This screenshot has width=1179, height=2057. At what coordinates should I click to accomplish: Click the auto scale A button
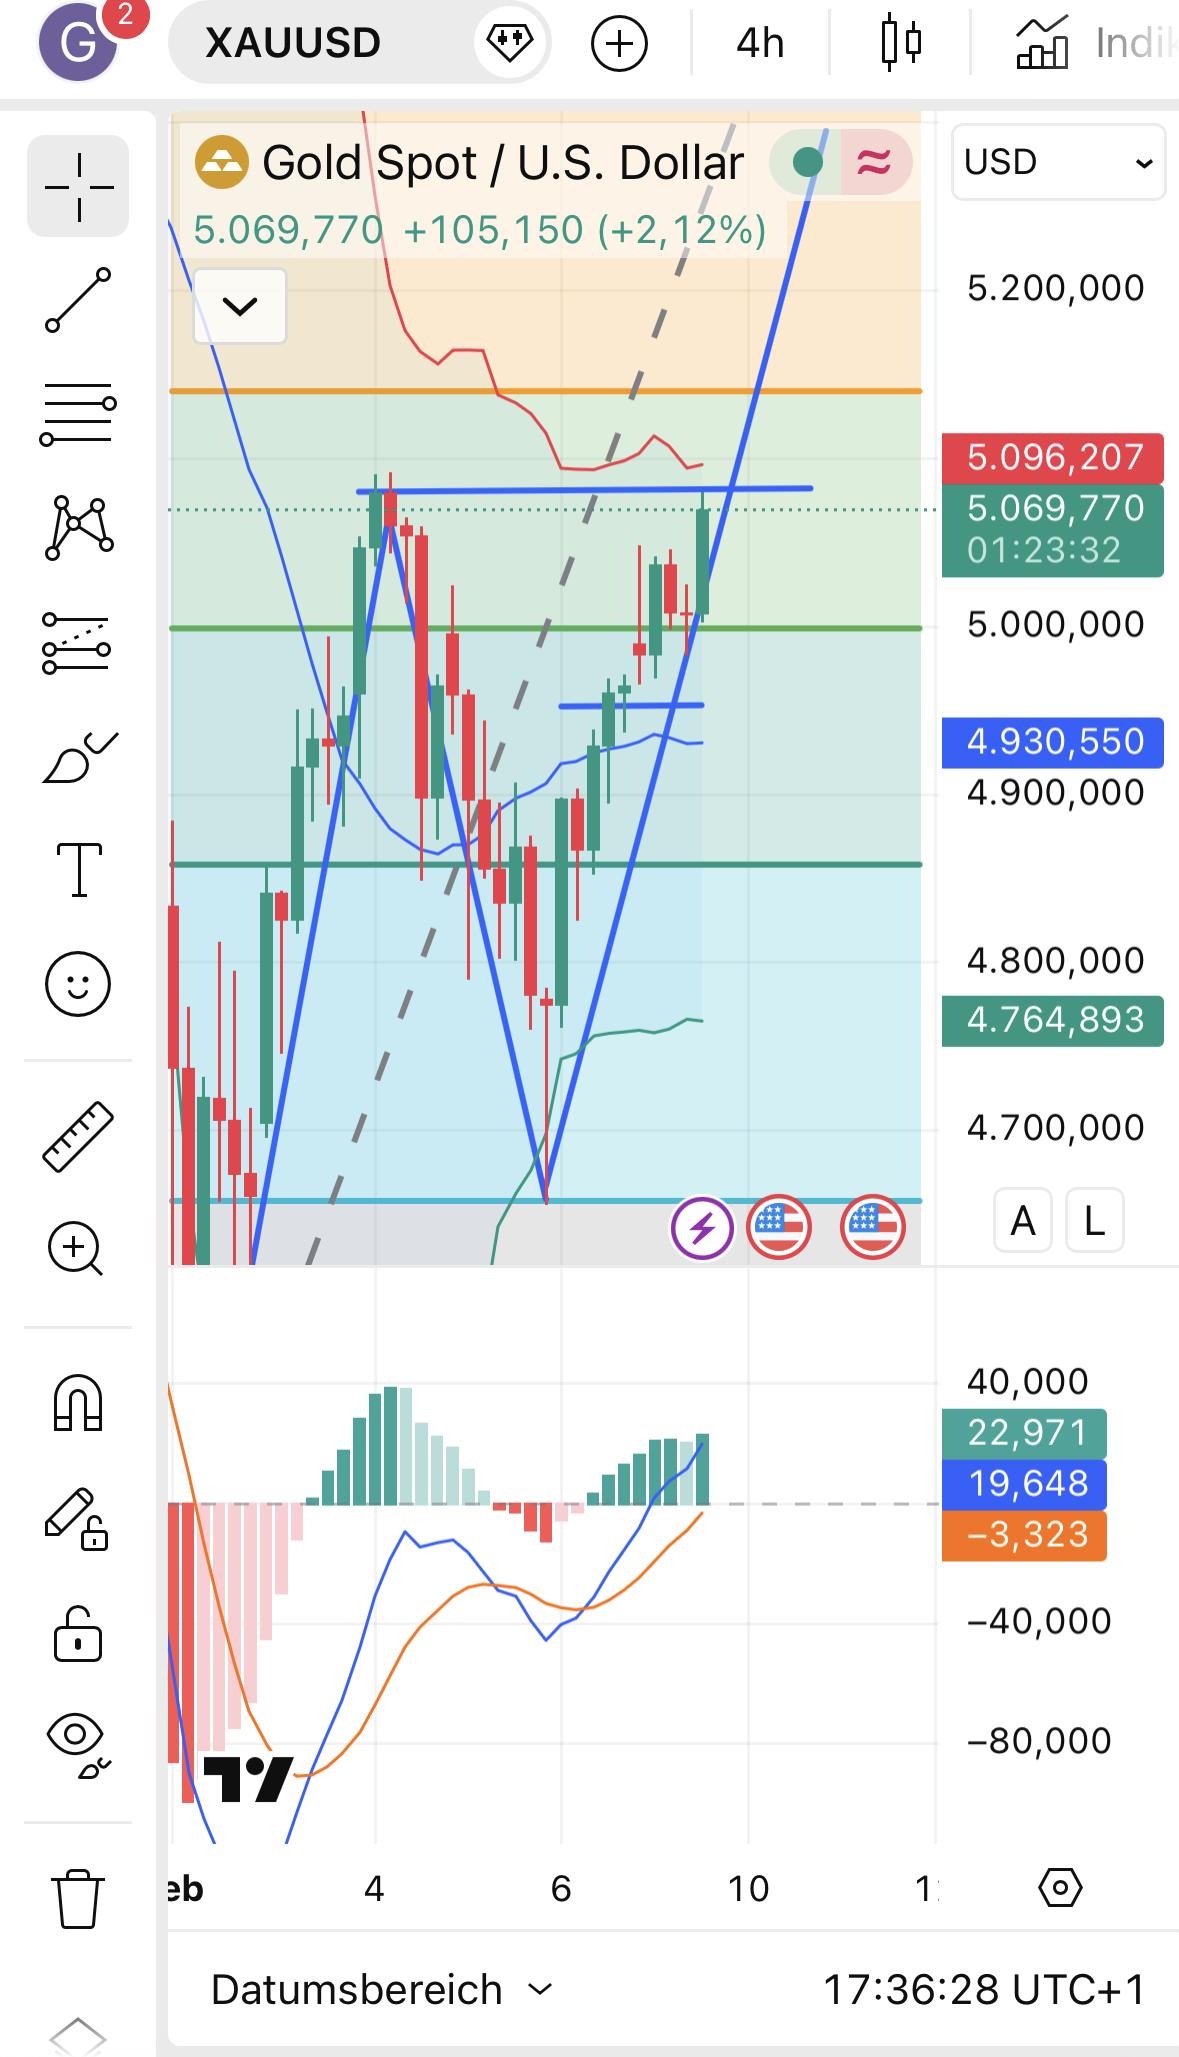pyautogui.click(x=1022, y=1221)
